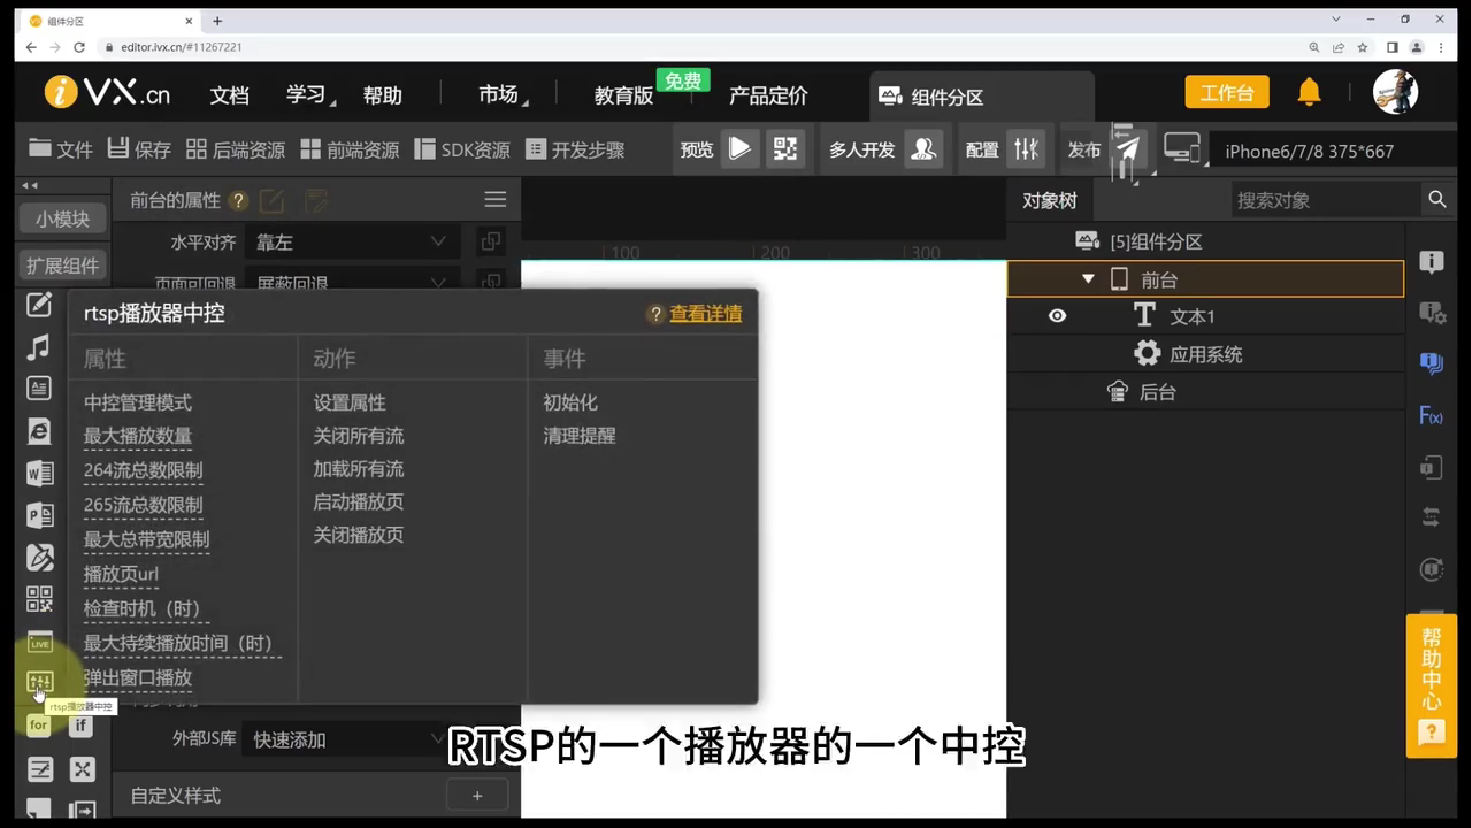Click the 查看详情 link
This screenshot has width=1471, height=828.
pyautogui.click(x=705, y=314)
